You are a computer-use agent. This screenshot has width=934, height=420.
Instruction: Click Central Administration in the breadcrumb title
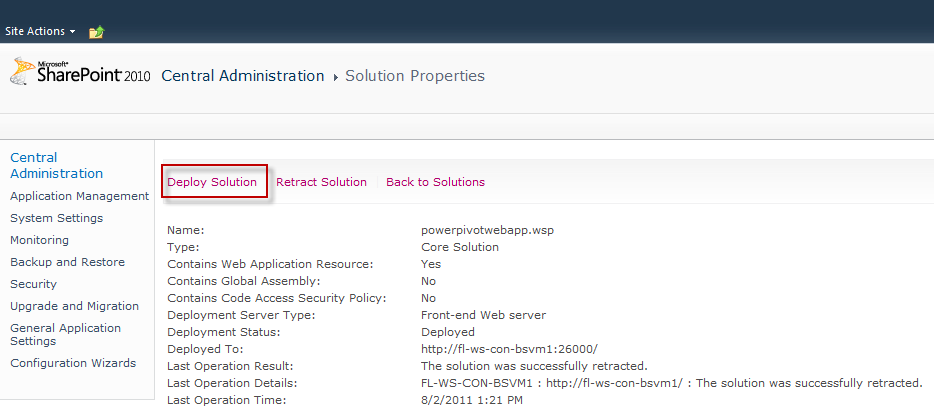(x=243, y=76)
